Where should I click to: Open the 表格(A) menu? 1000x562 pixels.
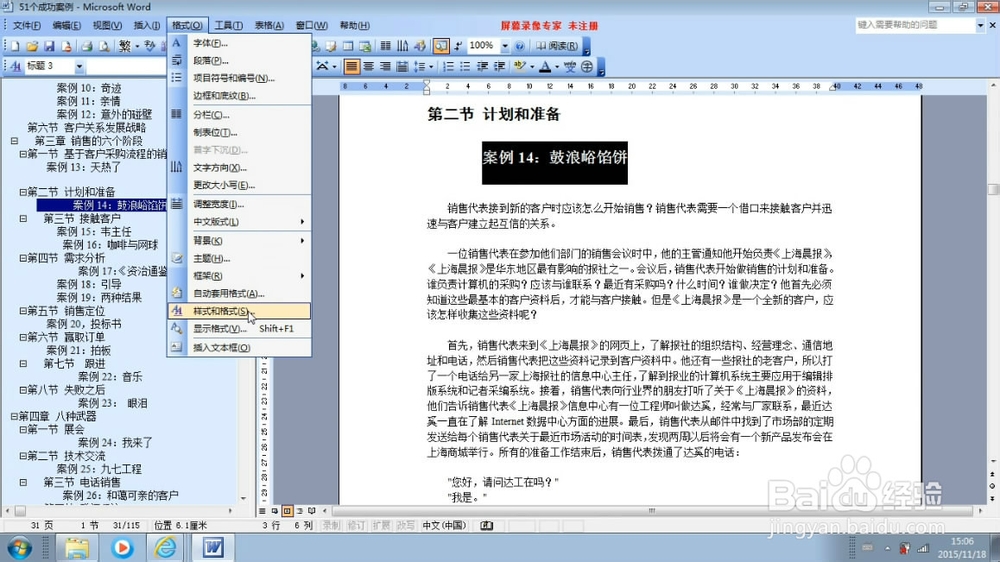pyautogui.click(x=269, y=26)
